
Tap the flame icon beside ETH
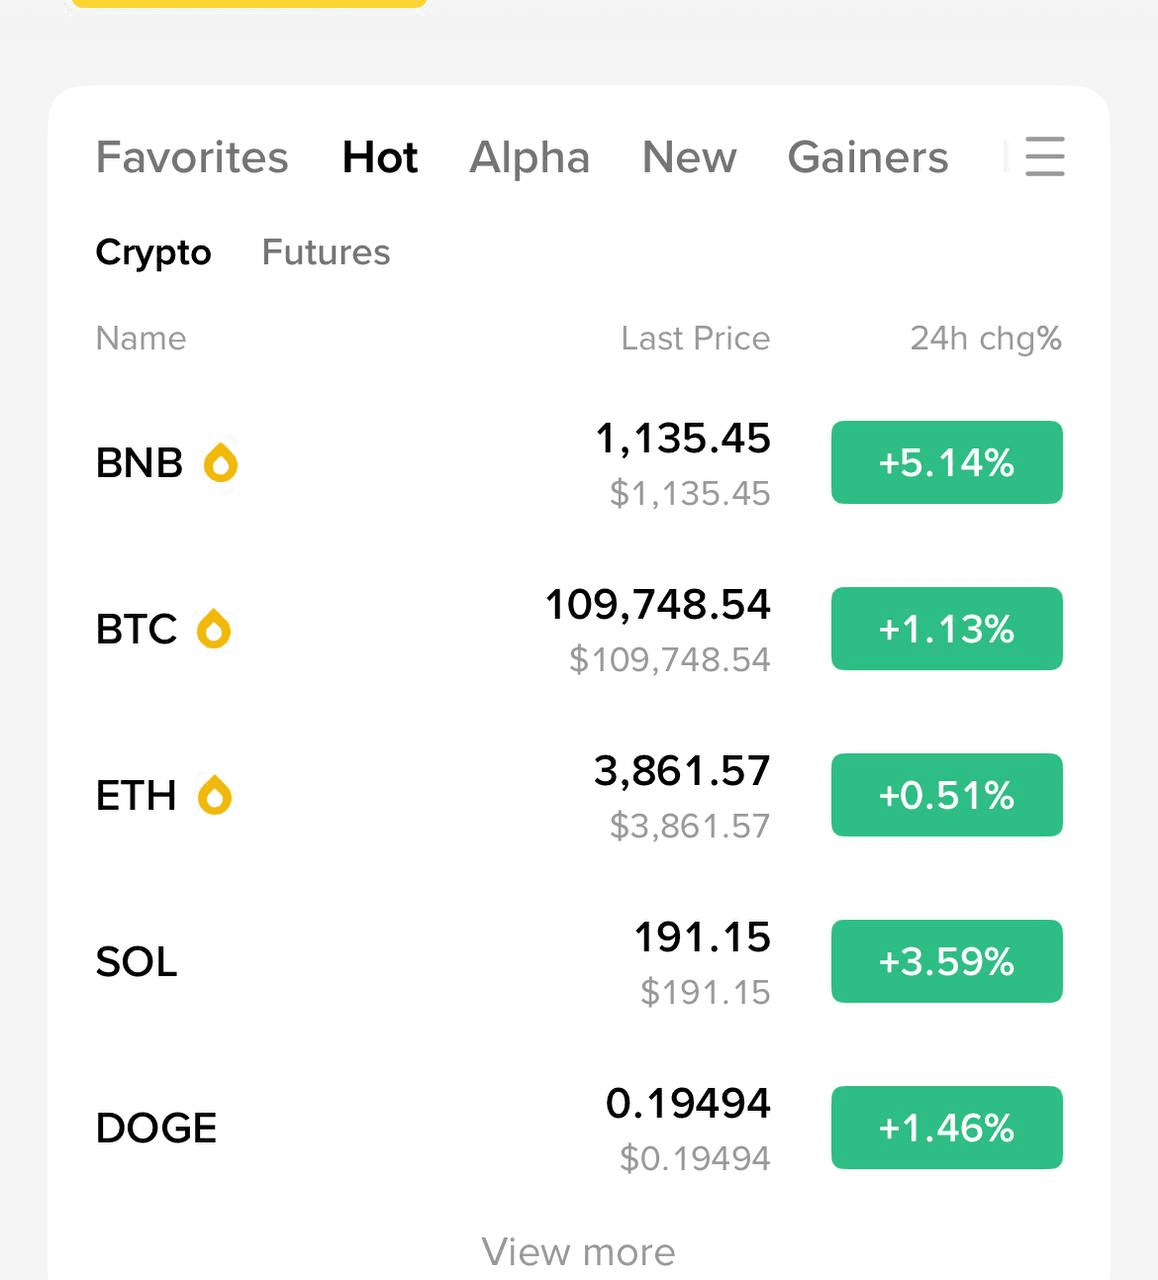click(x=215, y=796)
